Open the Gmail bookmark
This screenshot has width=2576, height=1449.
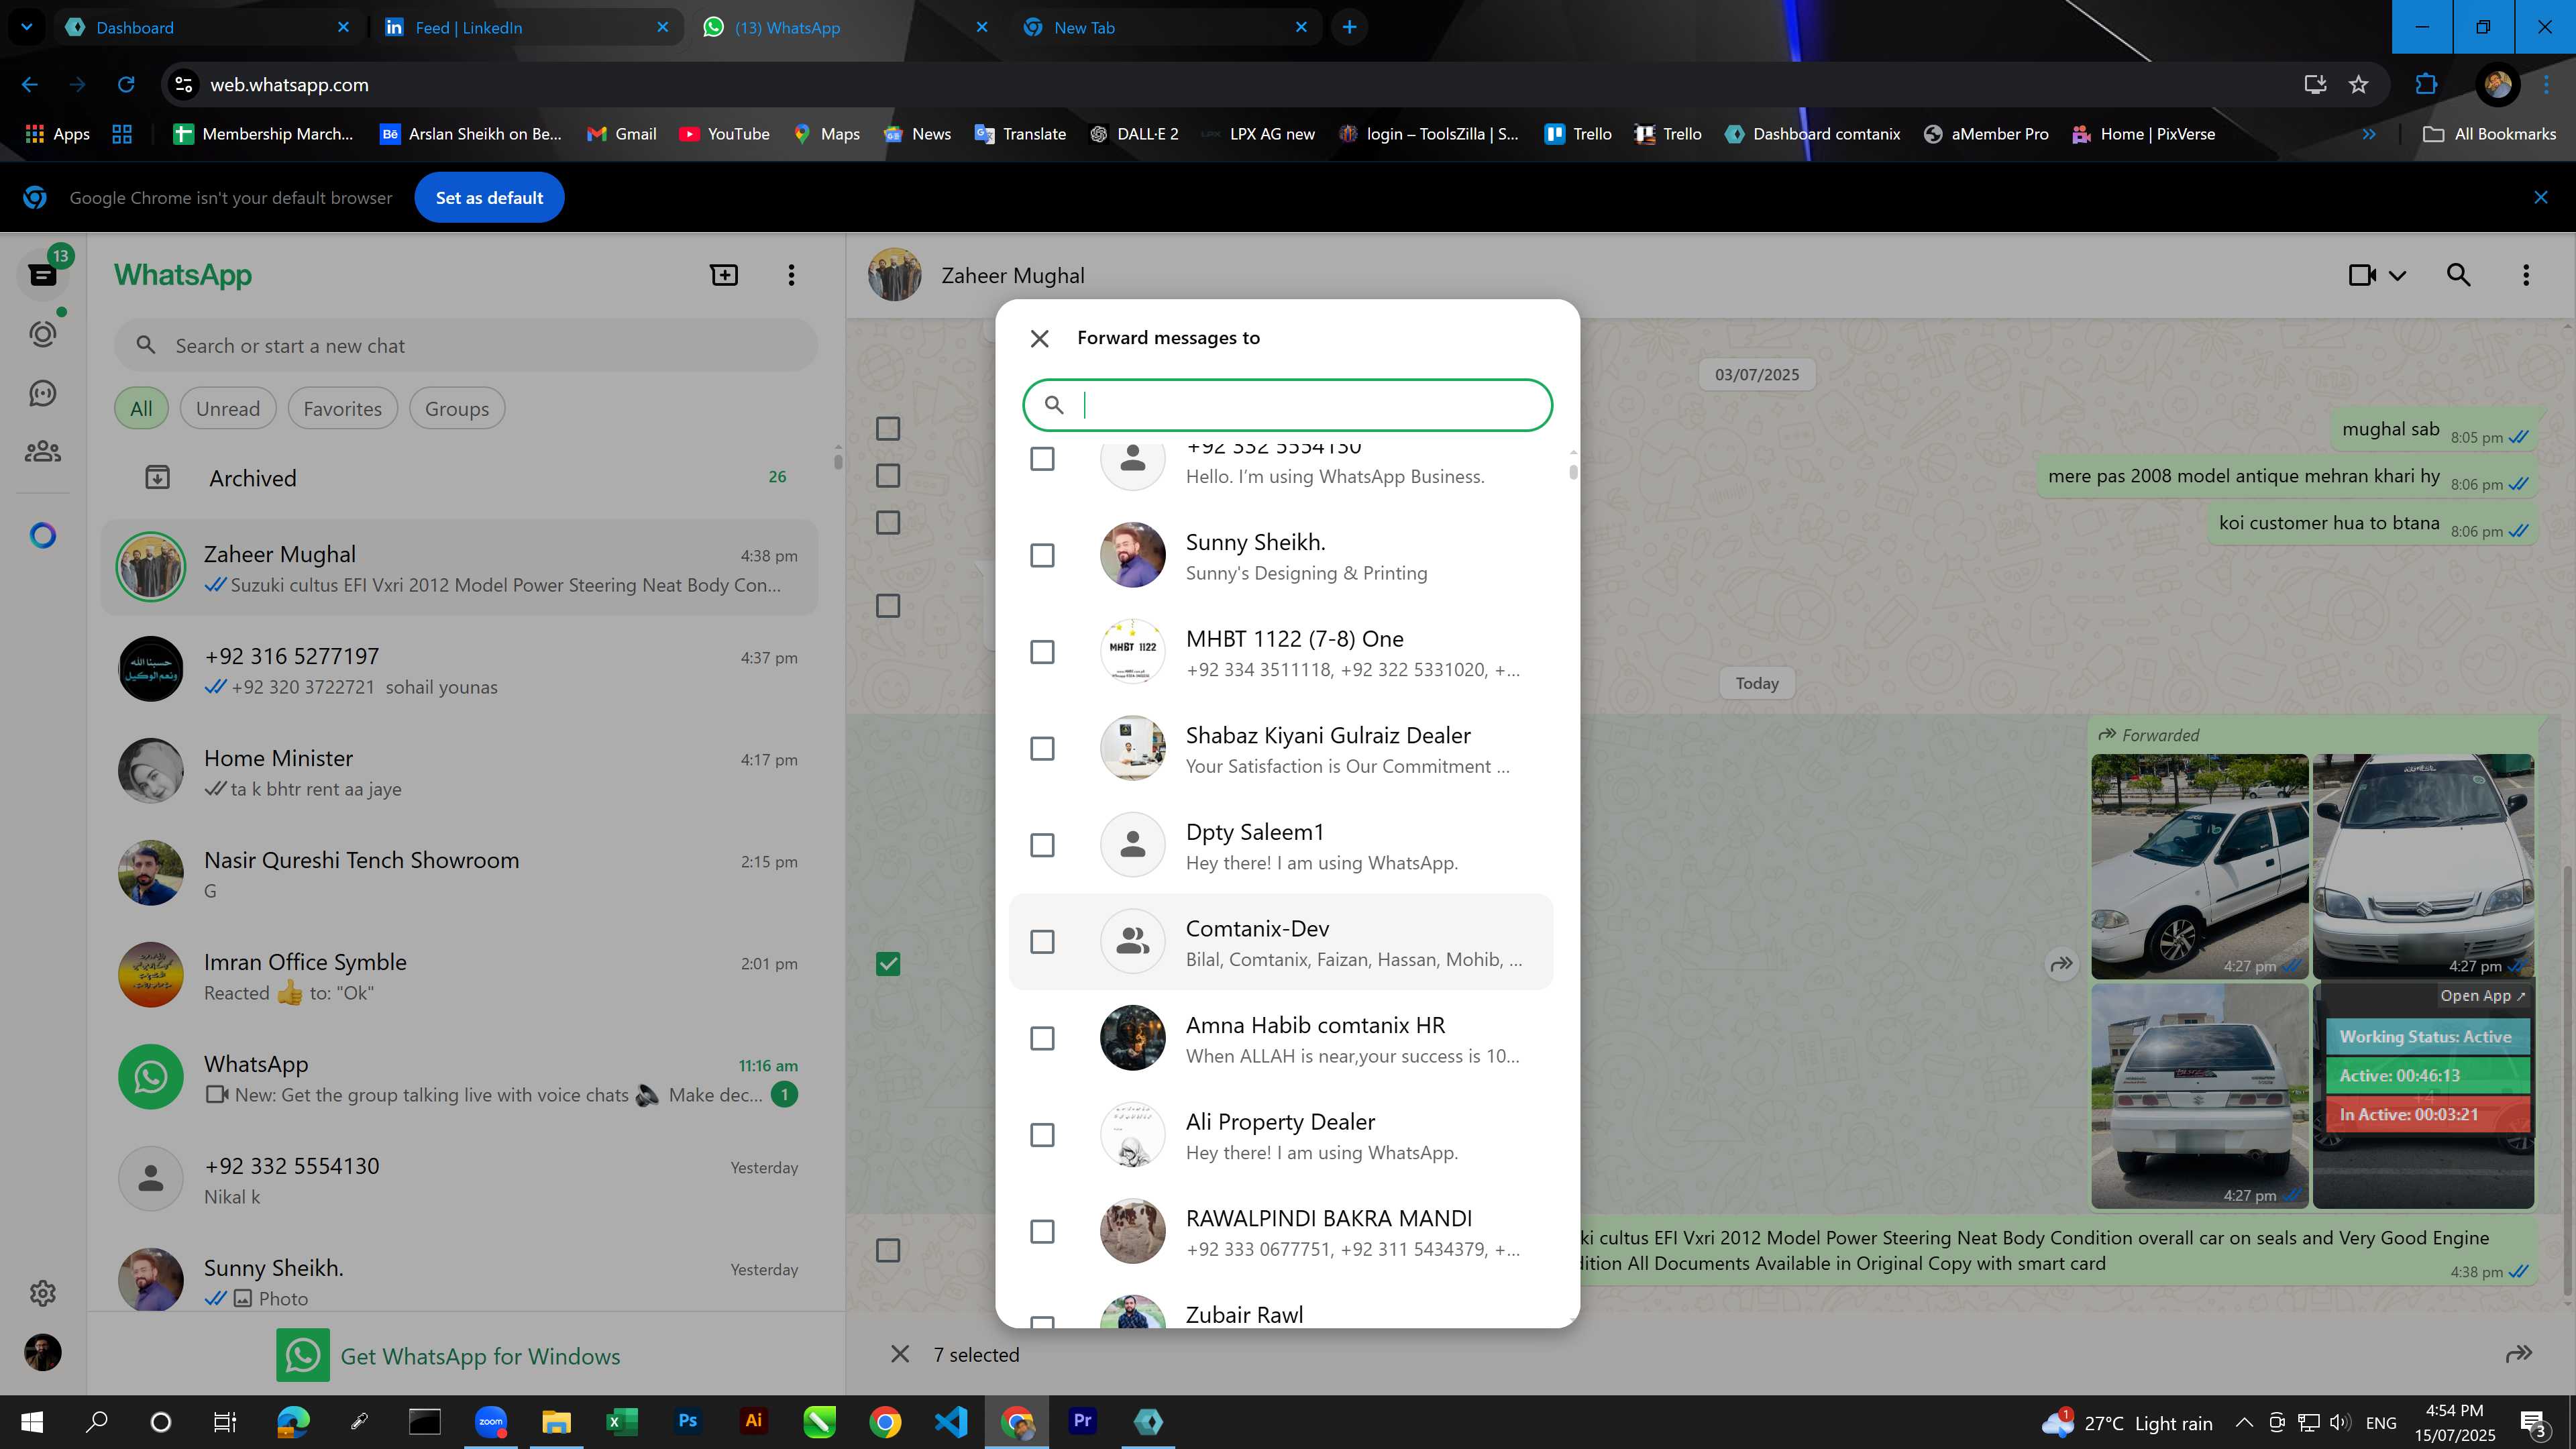pos(621,134)
